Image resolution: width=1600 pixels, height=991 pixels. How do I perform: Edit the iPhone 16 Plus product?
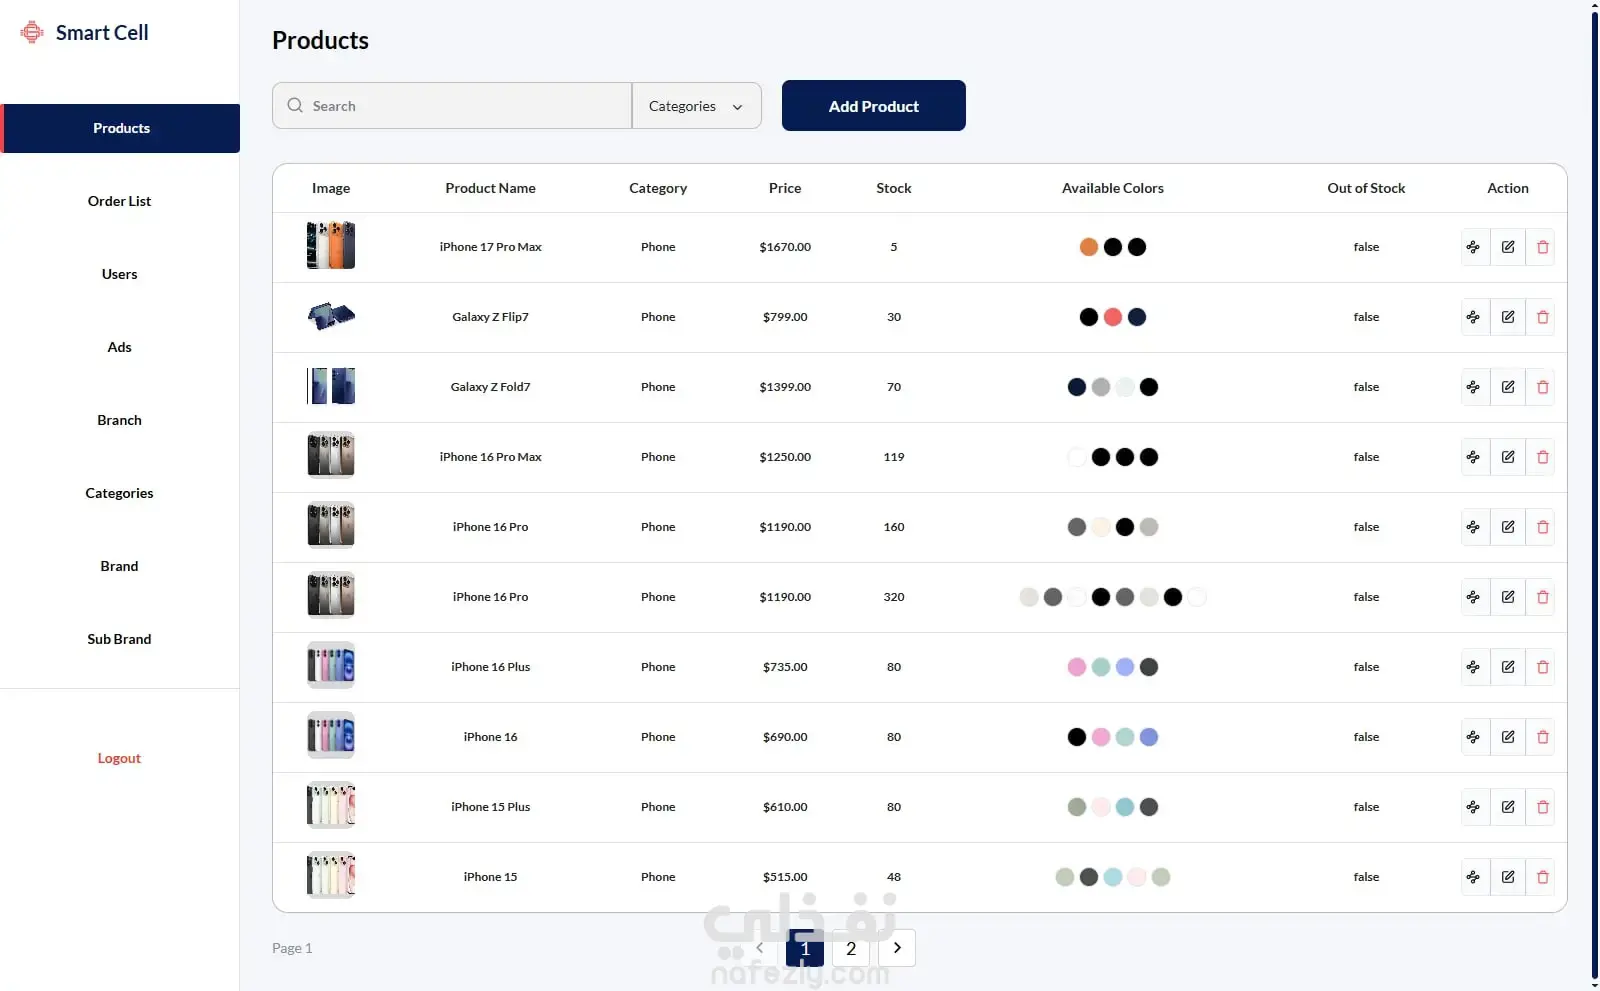[1508, 667]
